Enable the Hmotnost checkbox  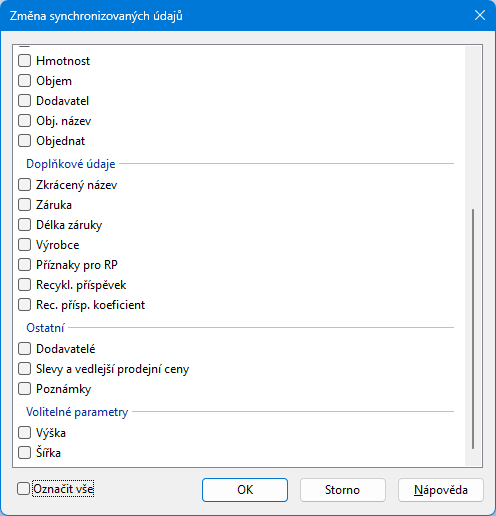coord(24,61)
